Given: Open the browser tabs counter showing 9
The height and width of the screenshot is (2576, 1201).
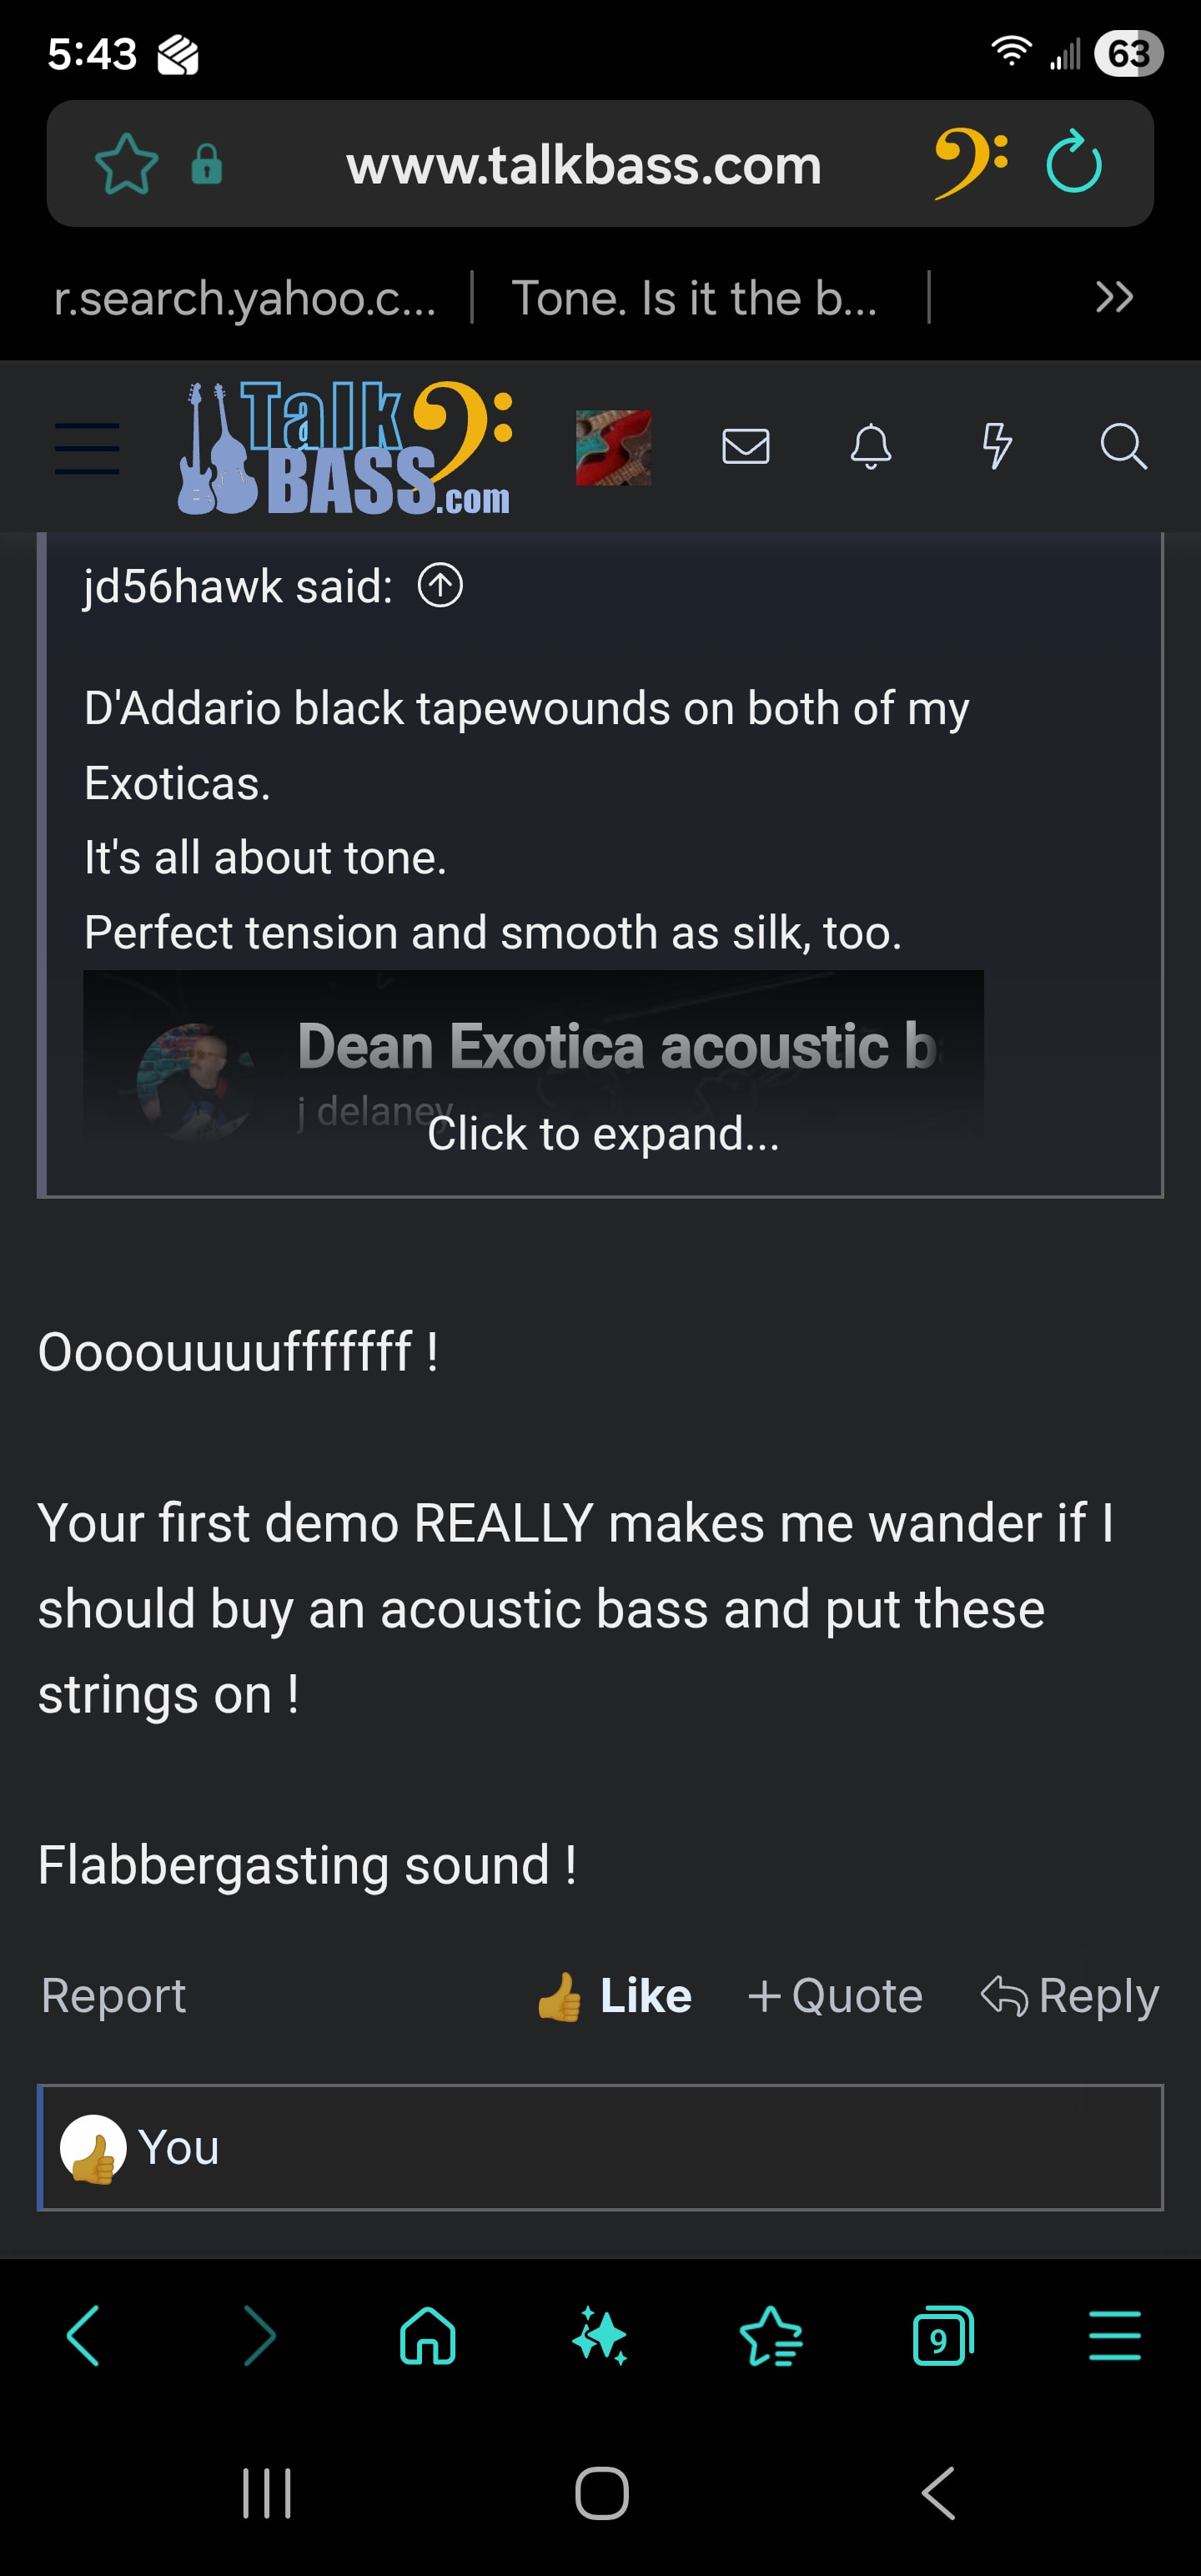Looking at the screenshot, I should click(x=943, y=2336).
